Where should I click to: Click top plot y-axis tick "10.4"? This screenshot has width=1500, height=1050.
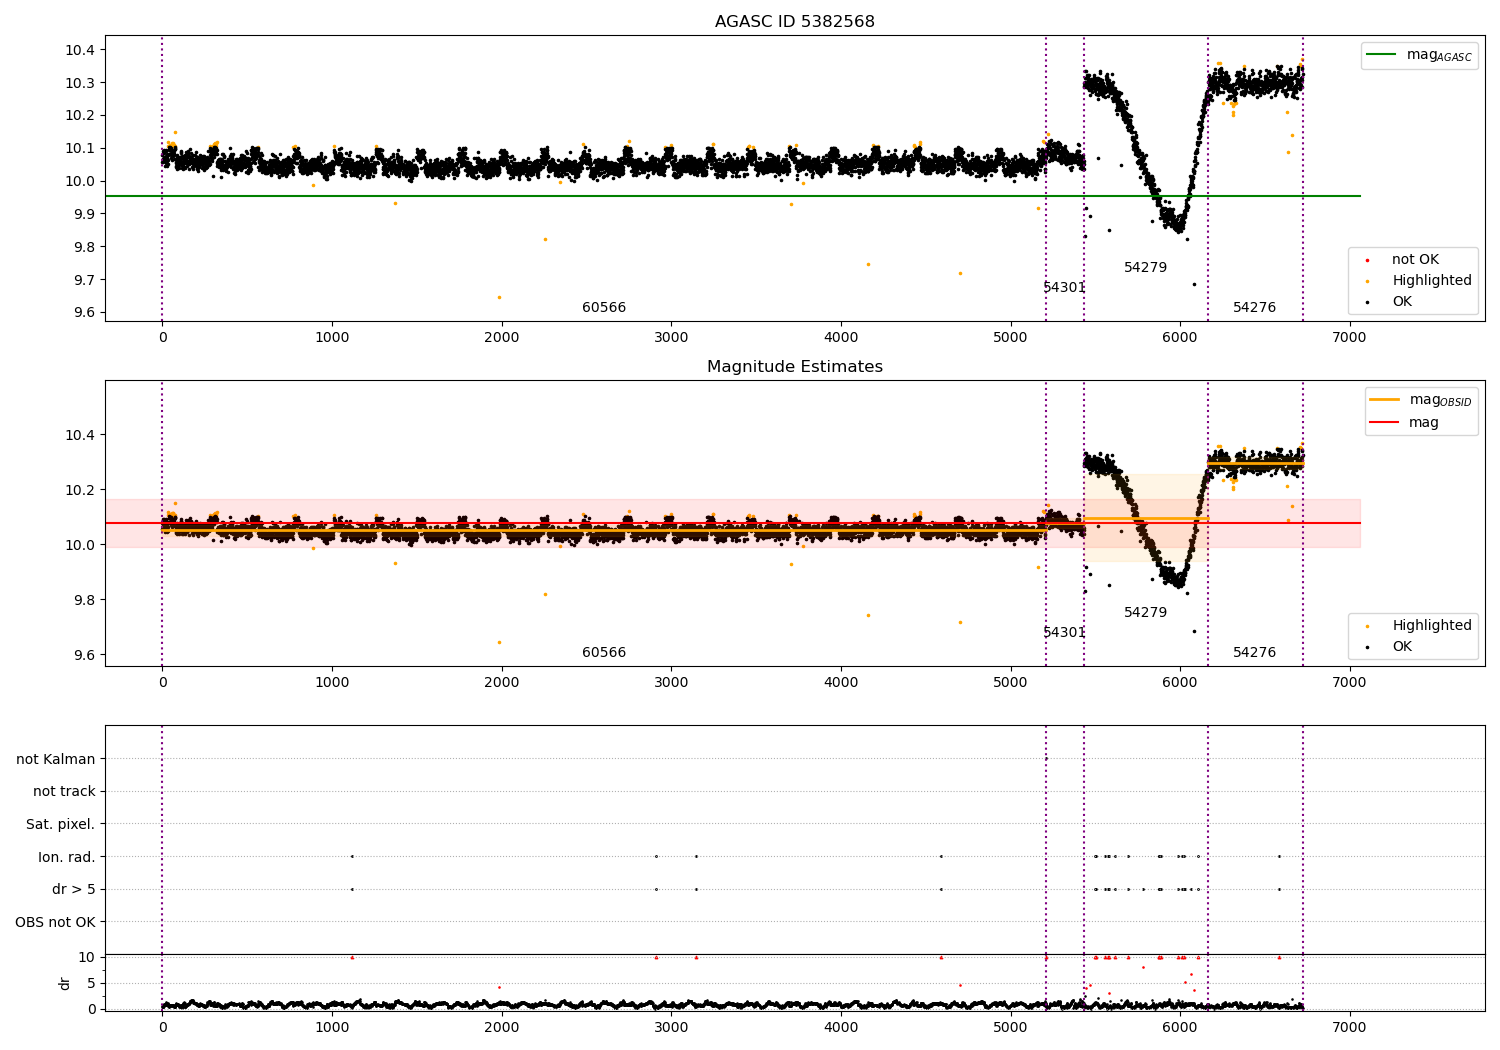[x=79, y=50]
